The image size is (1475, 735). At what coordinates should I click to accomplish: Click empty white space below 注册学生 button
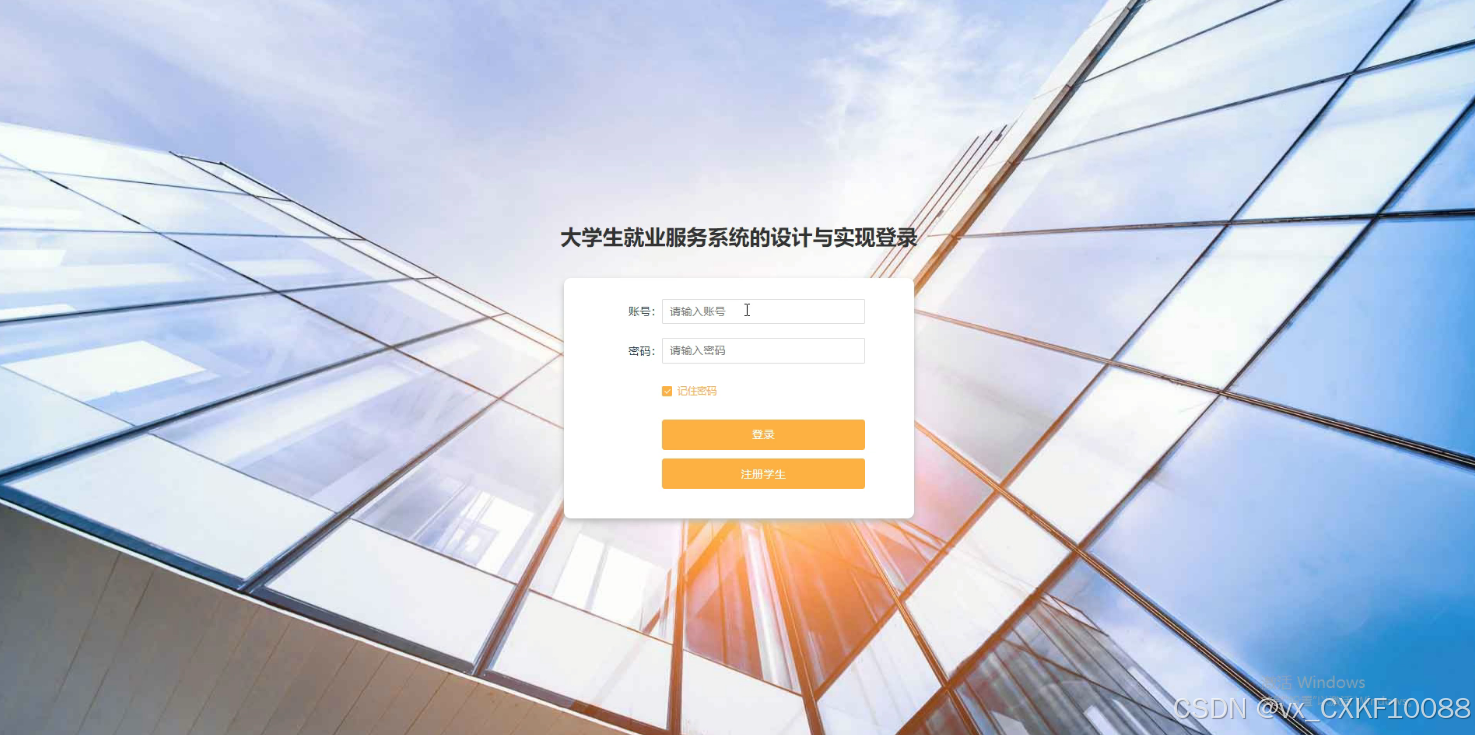[x=763, y=504]
